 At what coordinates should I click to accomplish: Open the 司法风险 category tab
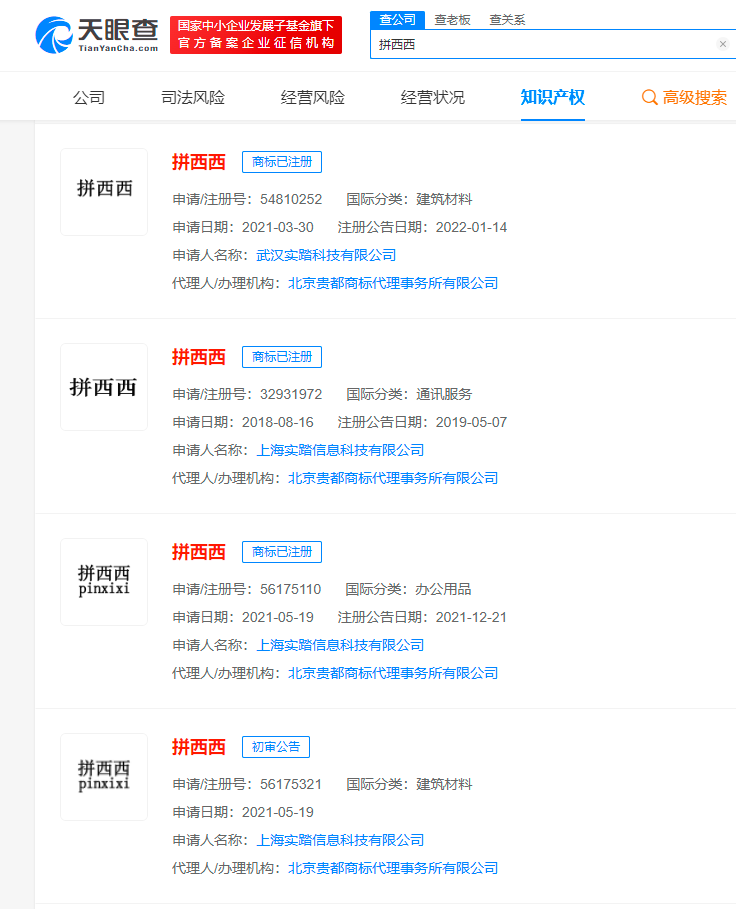(193, 98)
